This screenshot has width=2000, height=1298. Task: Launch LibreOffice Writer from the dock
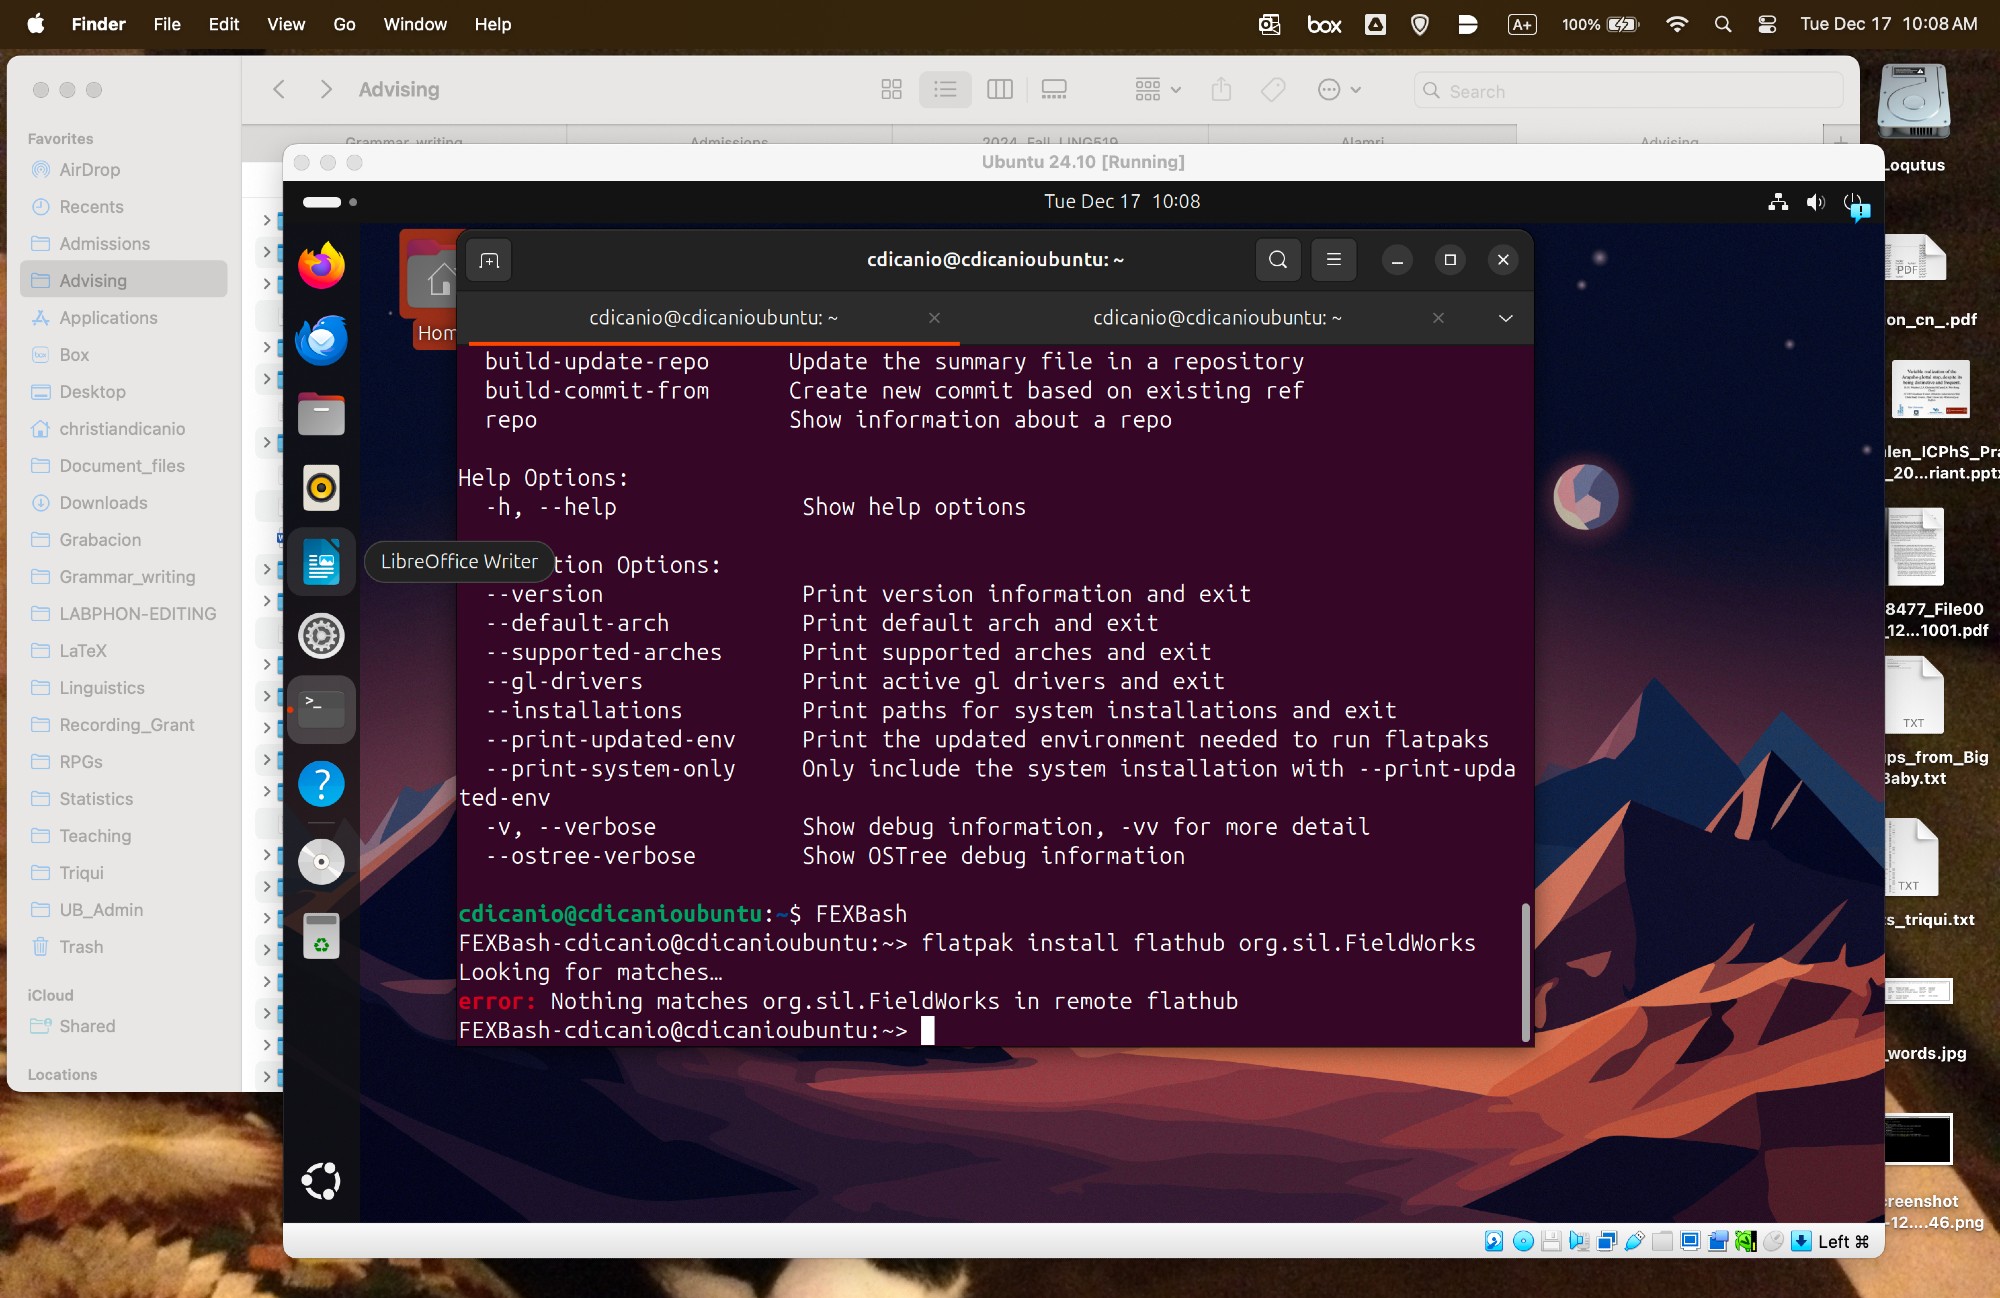click(x=321, y=562)
